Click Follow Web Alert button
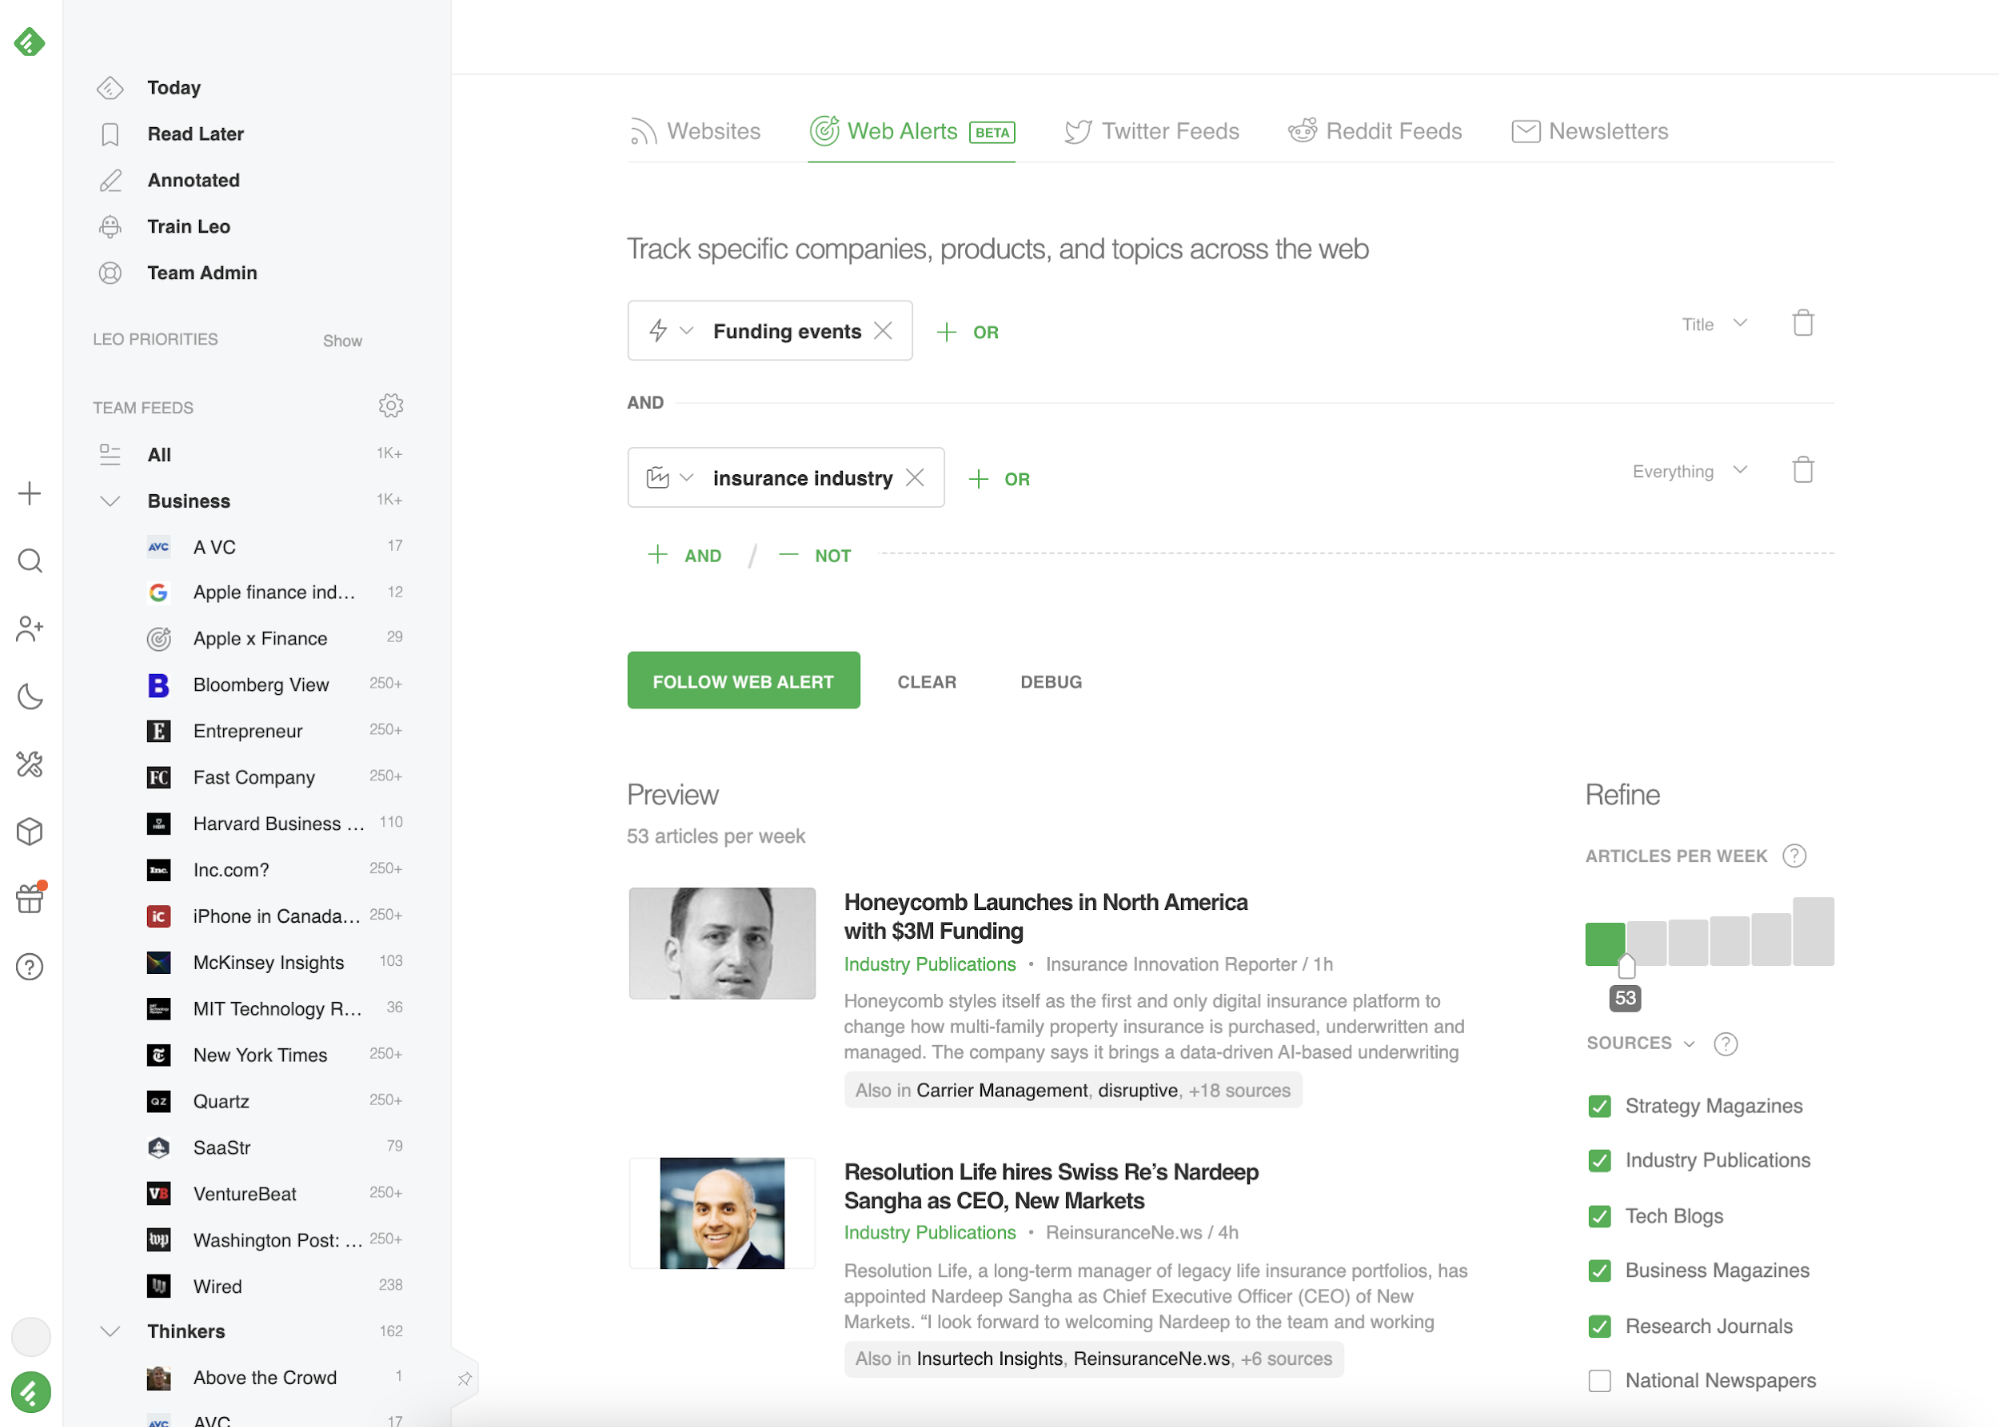 point(743,681)
